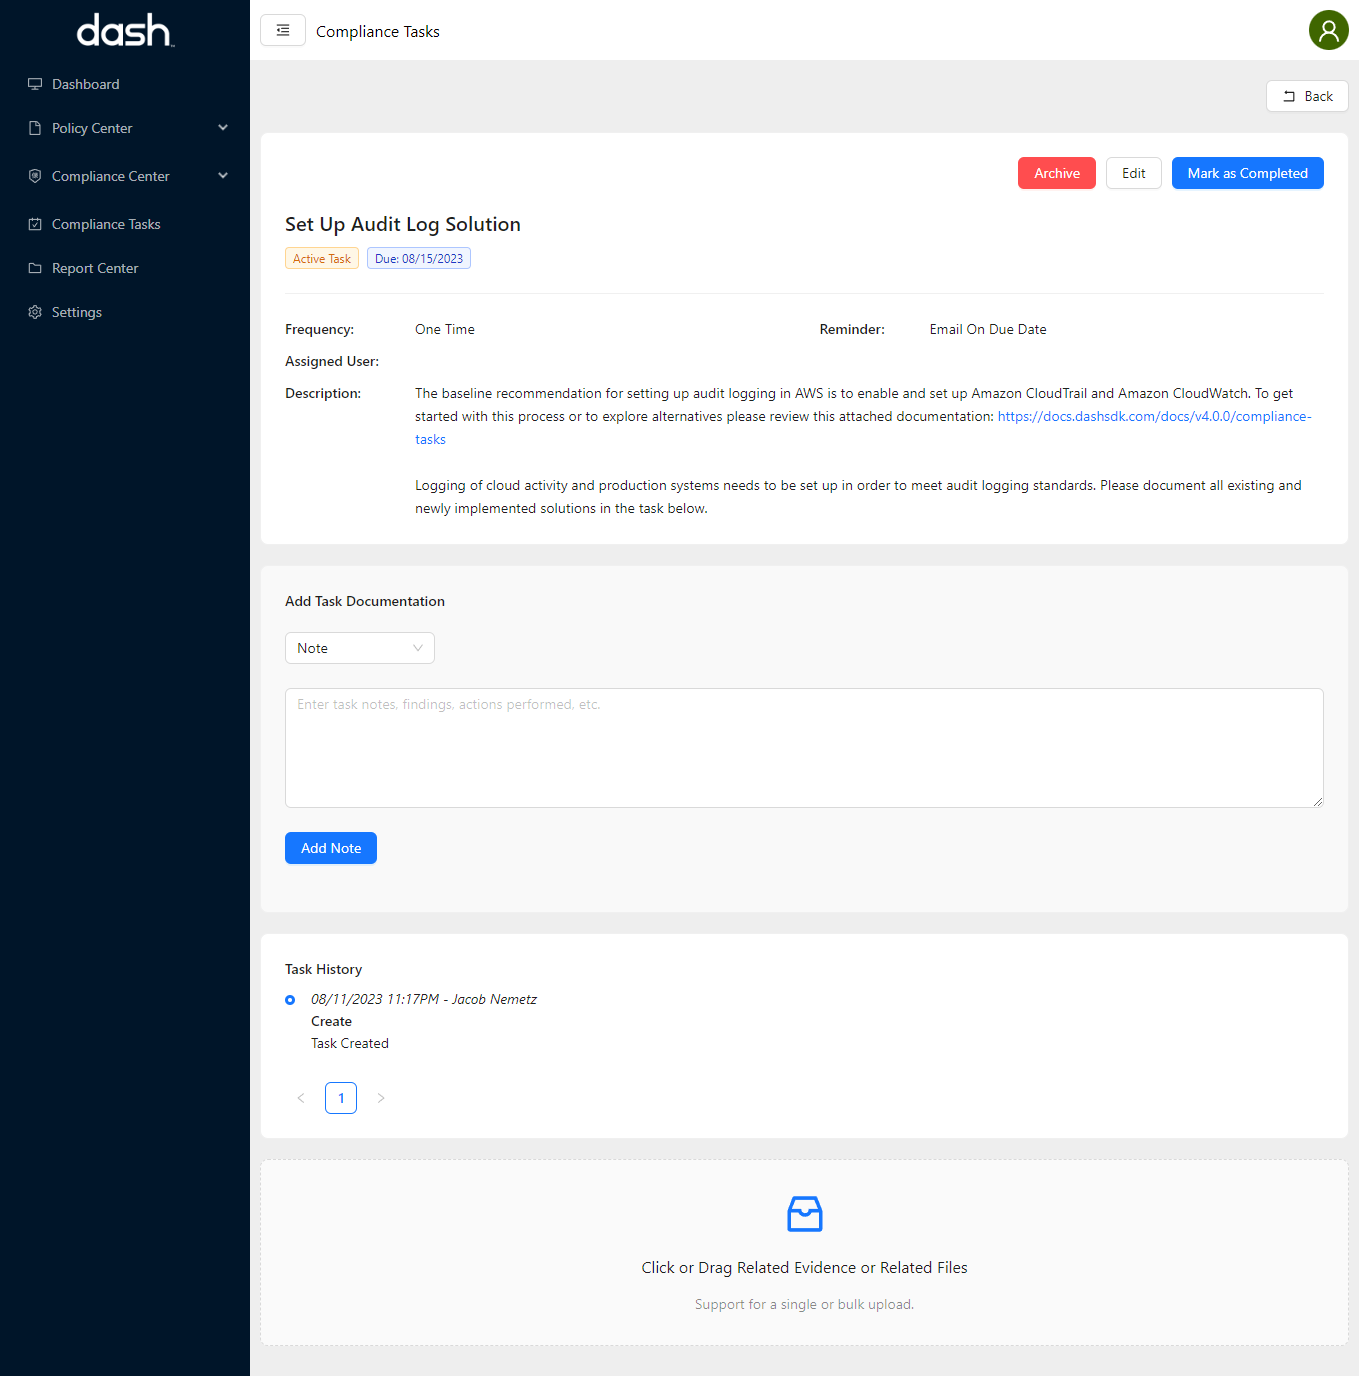Select the Report Center sidebar icon
This screenshot has width=1359, height=1376.
point(35,268)
